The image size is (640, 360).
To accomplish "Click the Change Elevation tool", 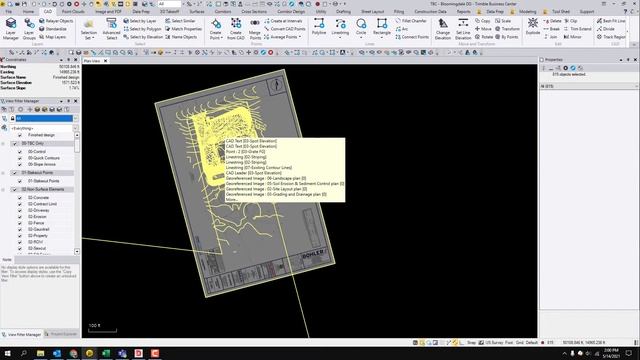I will click(x=442, y=29).
